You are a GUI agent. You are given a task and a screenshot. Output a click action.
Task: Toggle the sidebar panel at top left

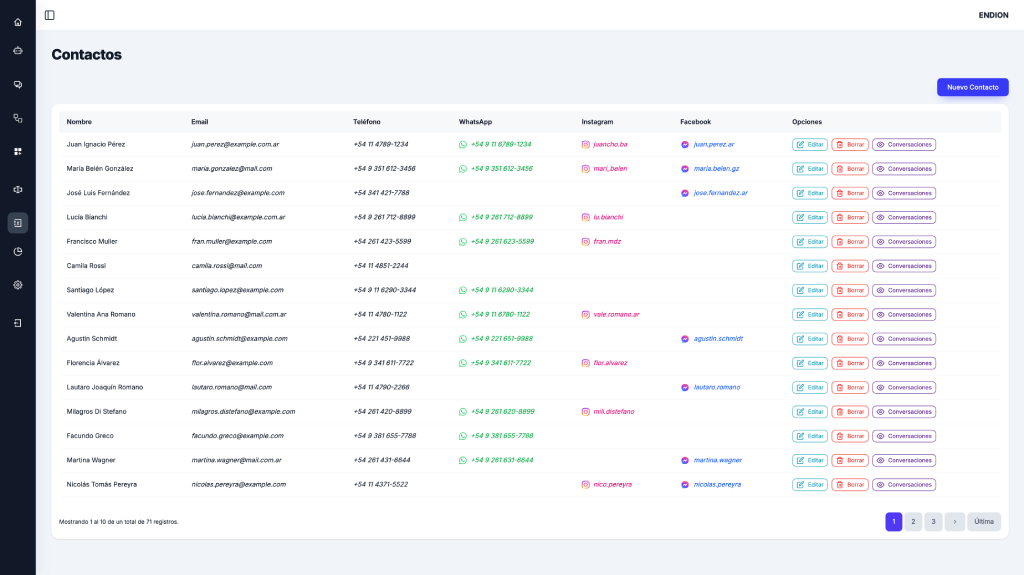tap(50, 15)
